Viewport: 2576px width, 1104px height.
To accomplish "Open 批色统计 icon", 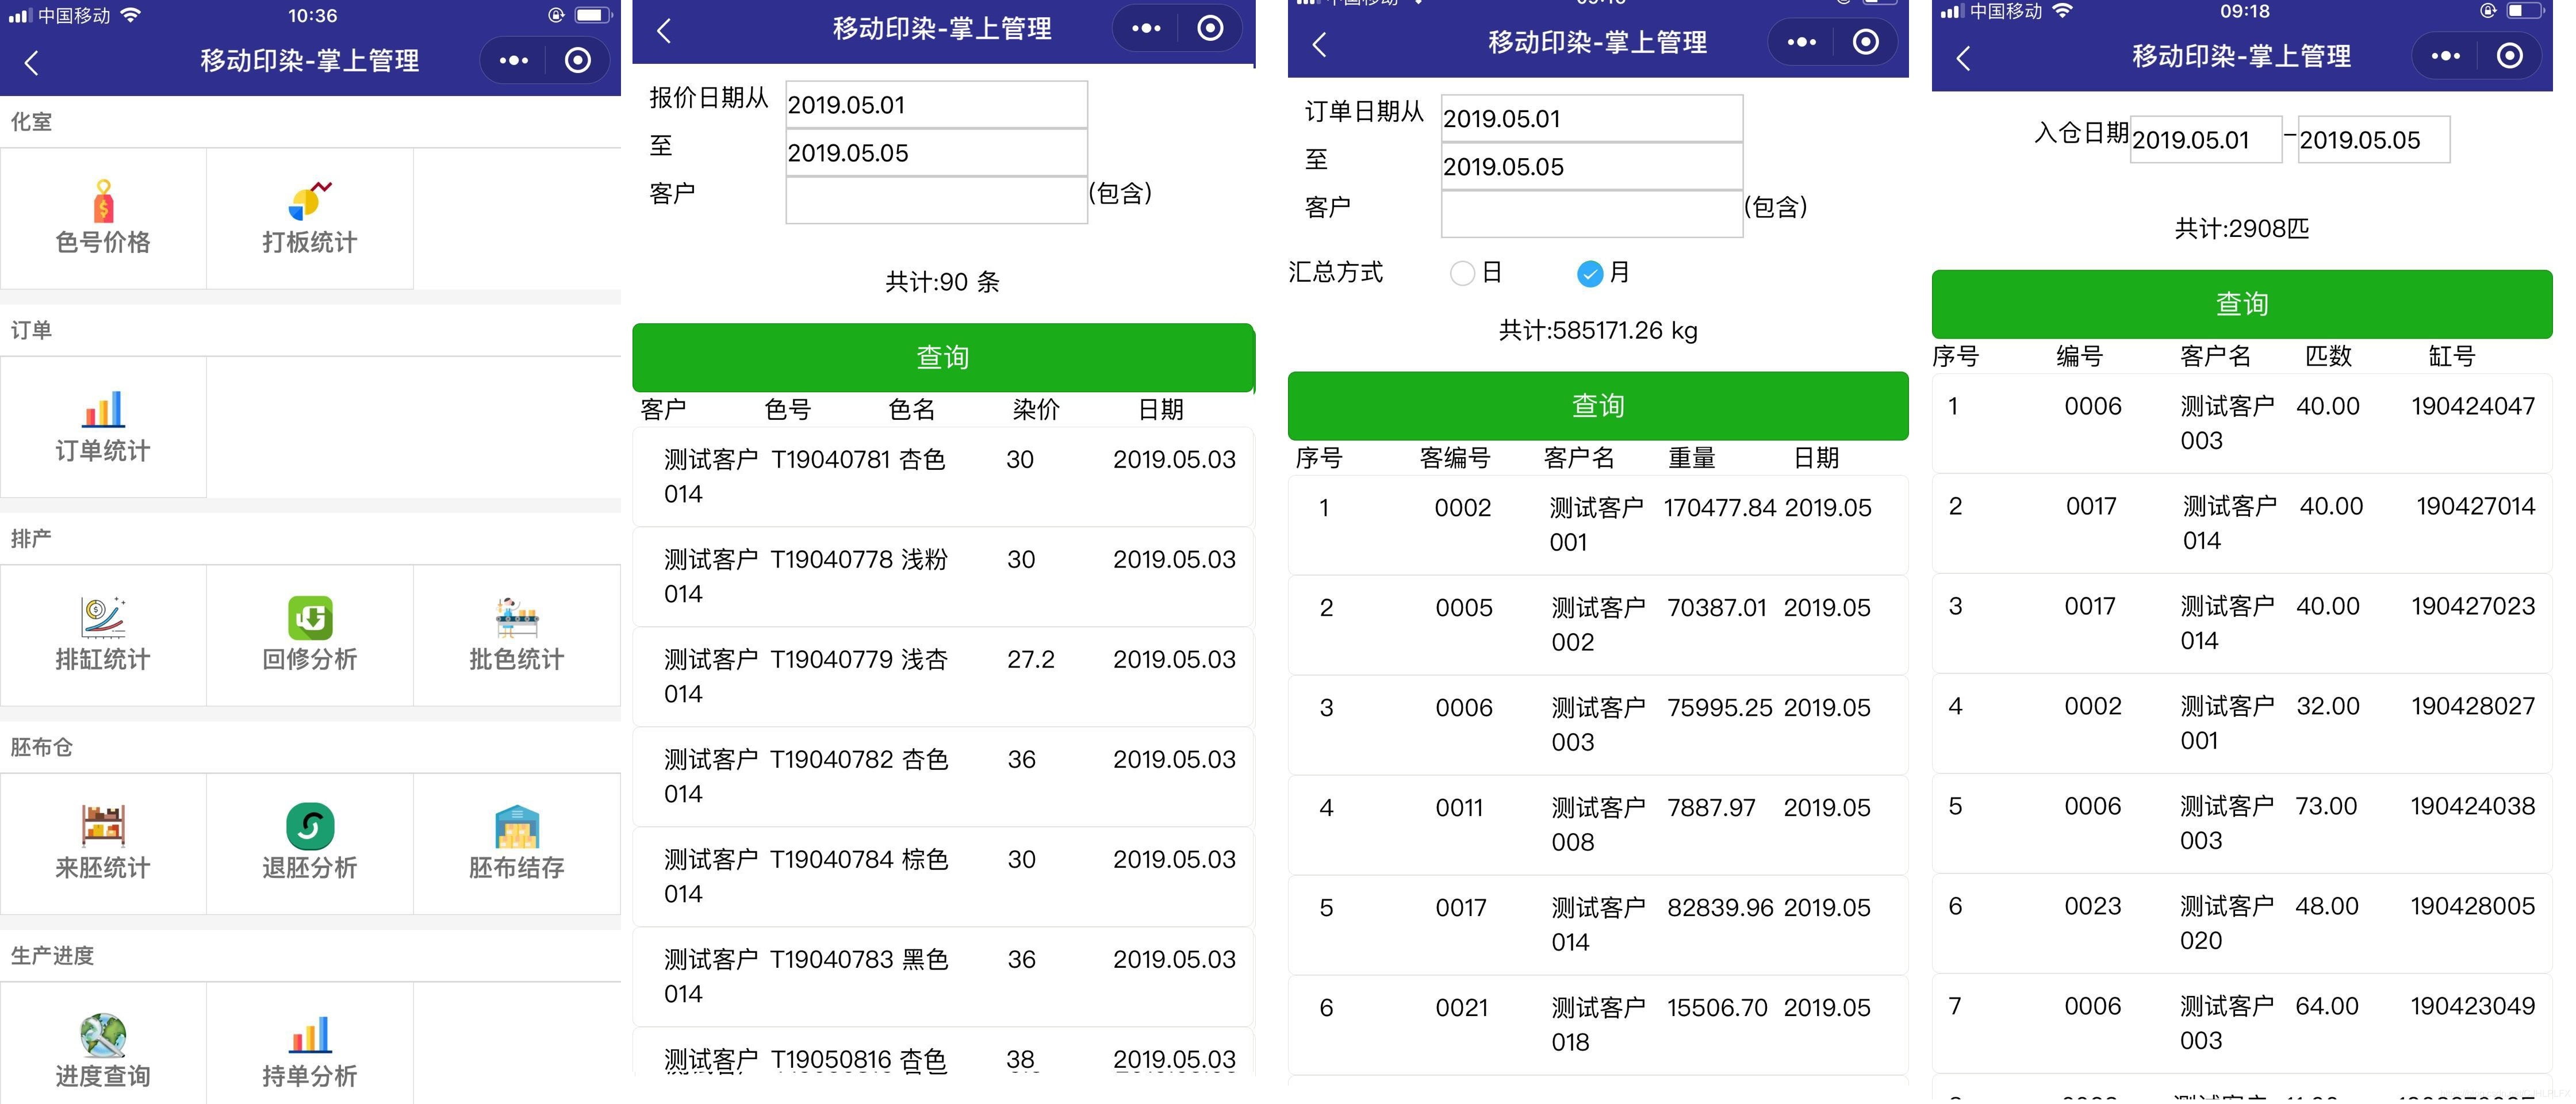I will [x=516, y=618].
